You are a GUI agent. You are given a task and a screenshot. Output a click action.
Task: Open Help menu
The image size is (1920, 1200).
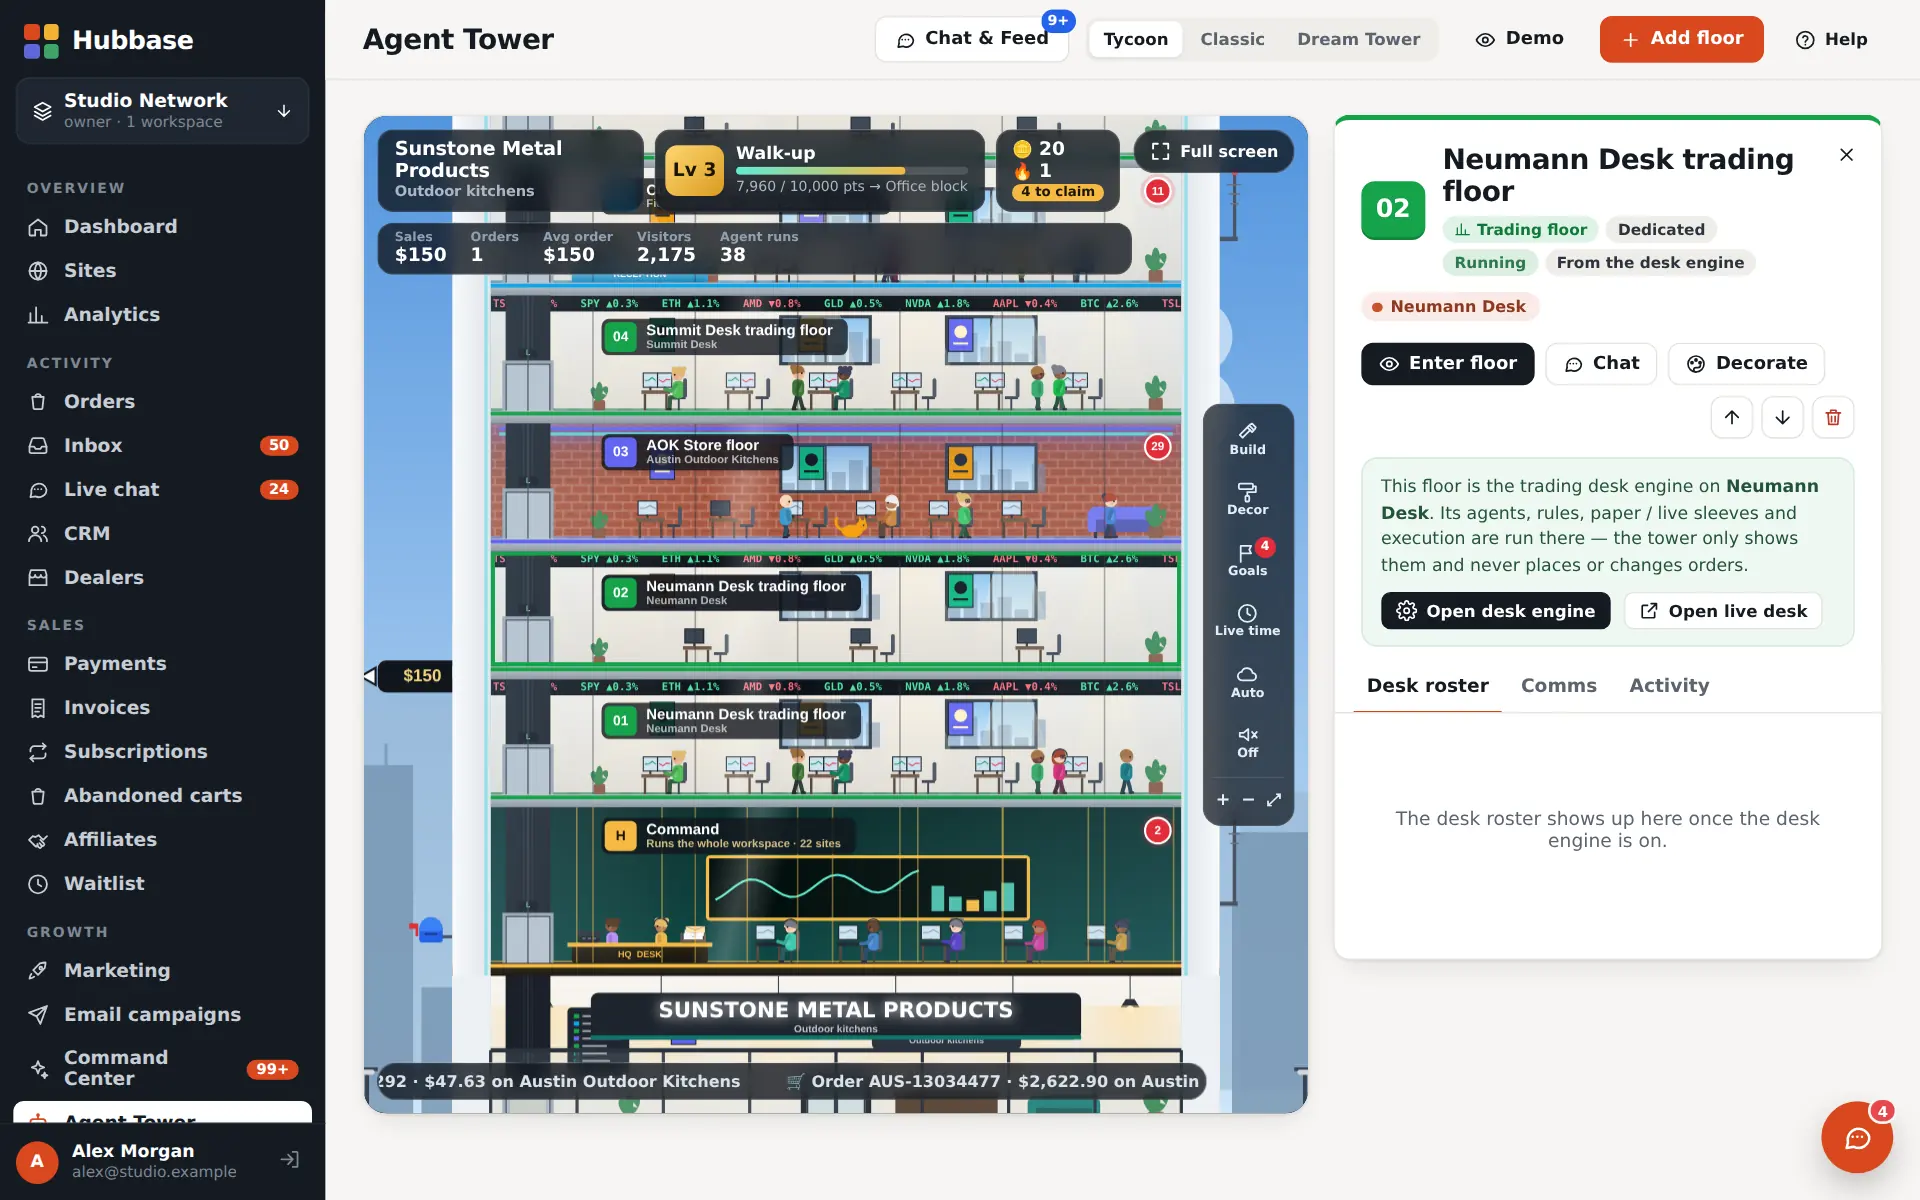click(1831, 39)
